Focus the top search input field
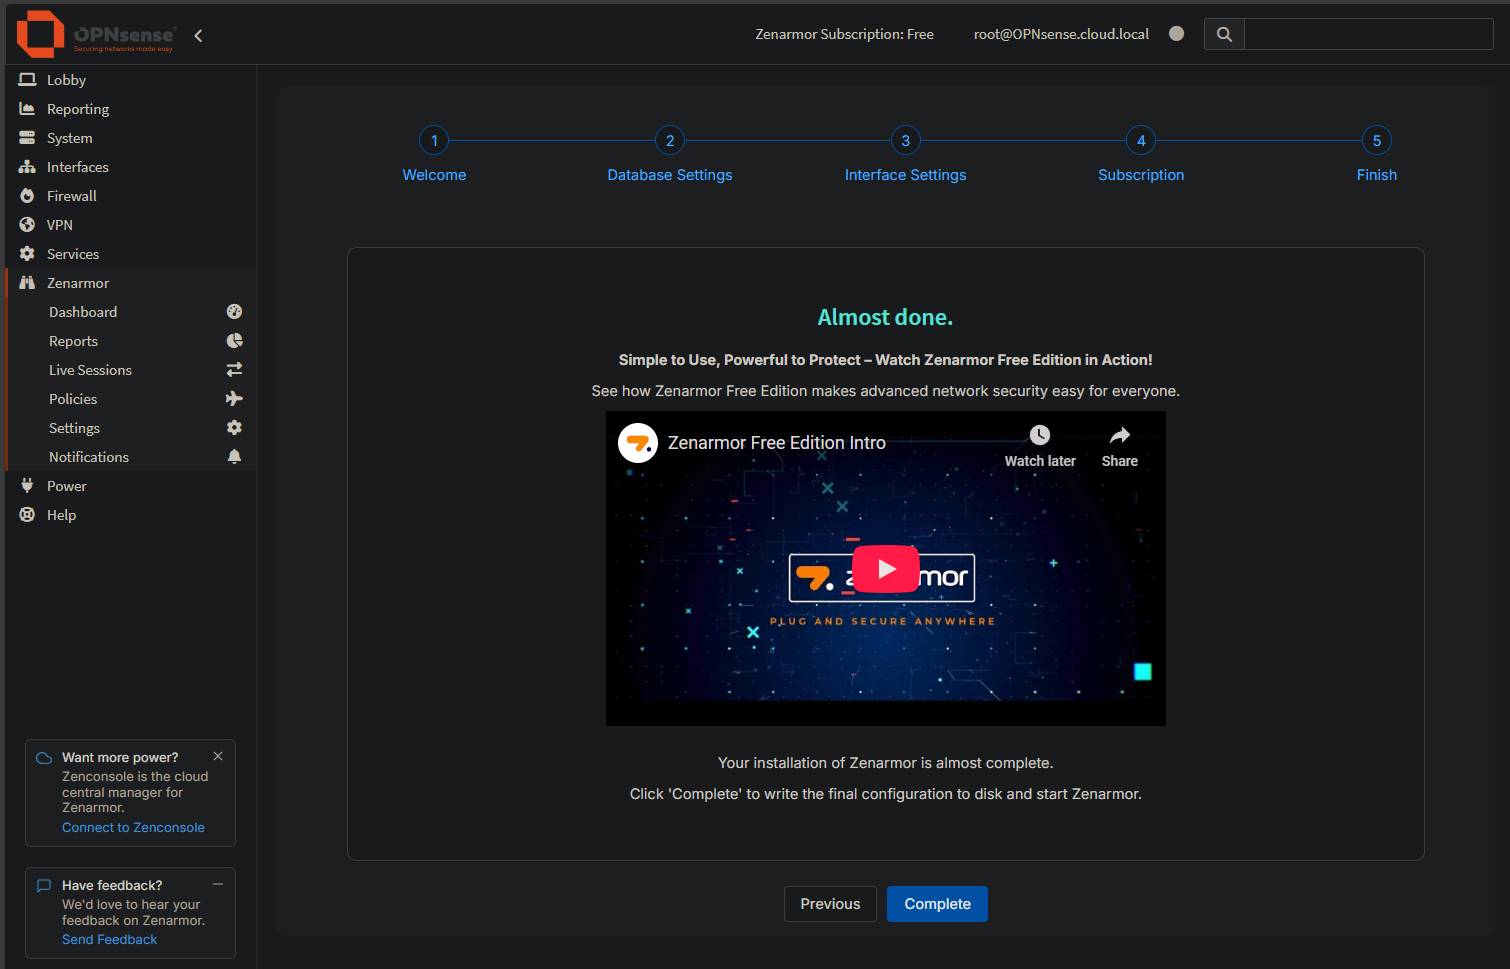 click(x=1368, y=34)
